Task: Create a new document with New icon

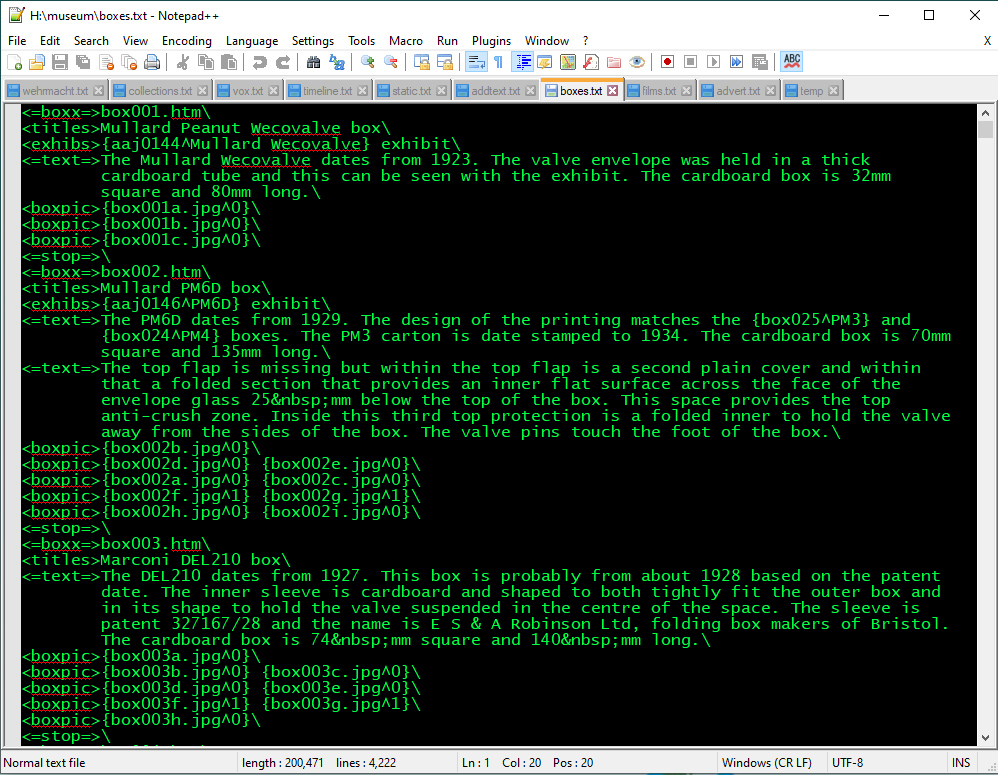Action: point(14,62)
